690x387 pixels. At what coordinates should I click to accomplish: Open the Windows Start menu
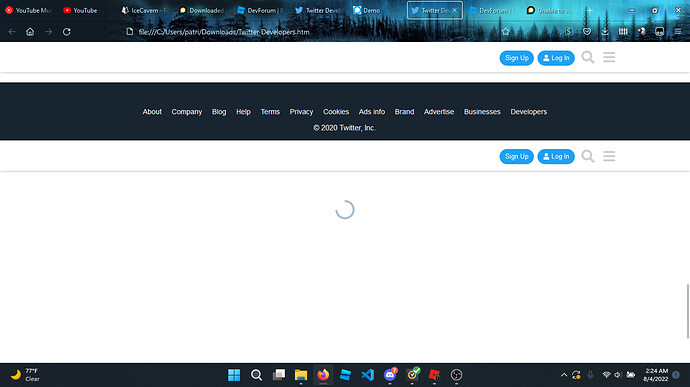(234, 375)
